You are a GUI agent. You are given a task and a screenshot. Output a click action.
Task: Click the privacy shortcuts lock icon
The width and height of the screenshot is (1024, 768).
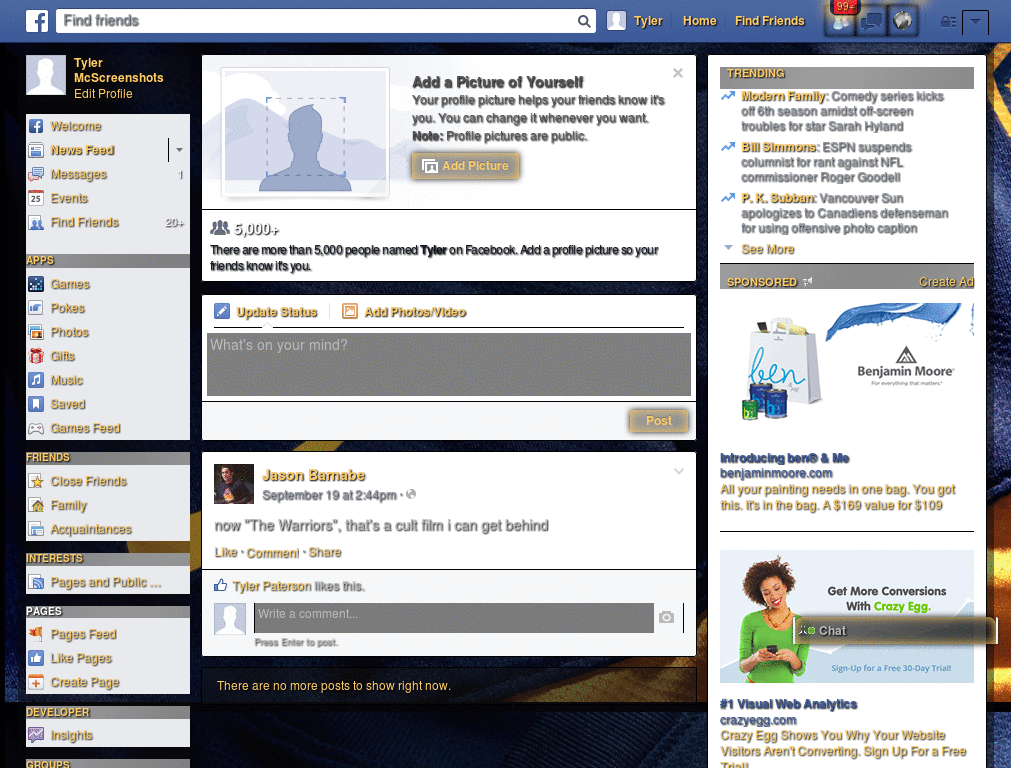click(948, 22)
